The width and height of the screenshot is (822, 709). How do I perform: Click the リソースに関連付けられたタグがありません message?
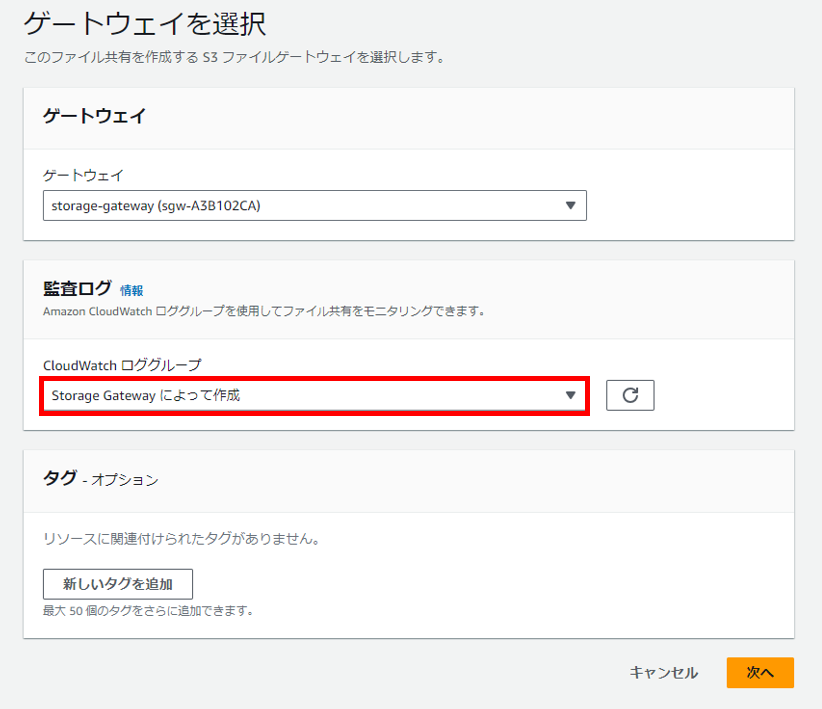pos(181,539)
